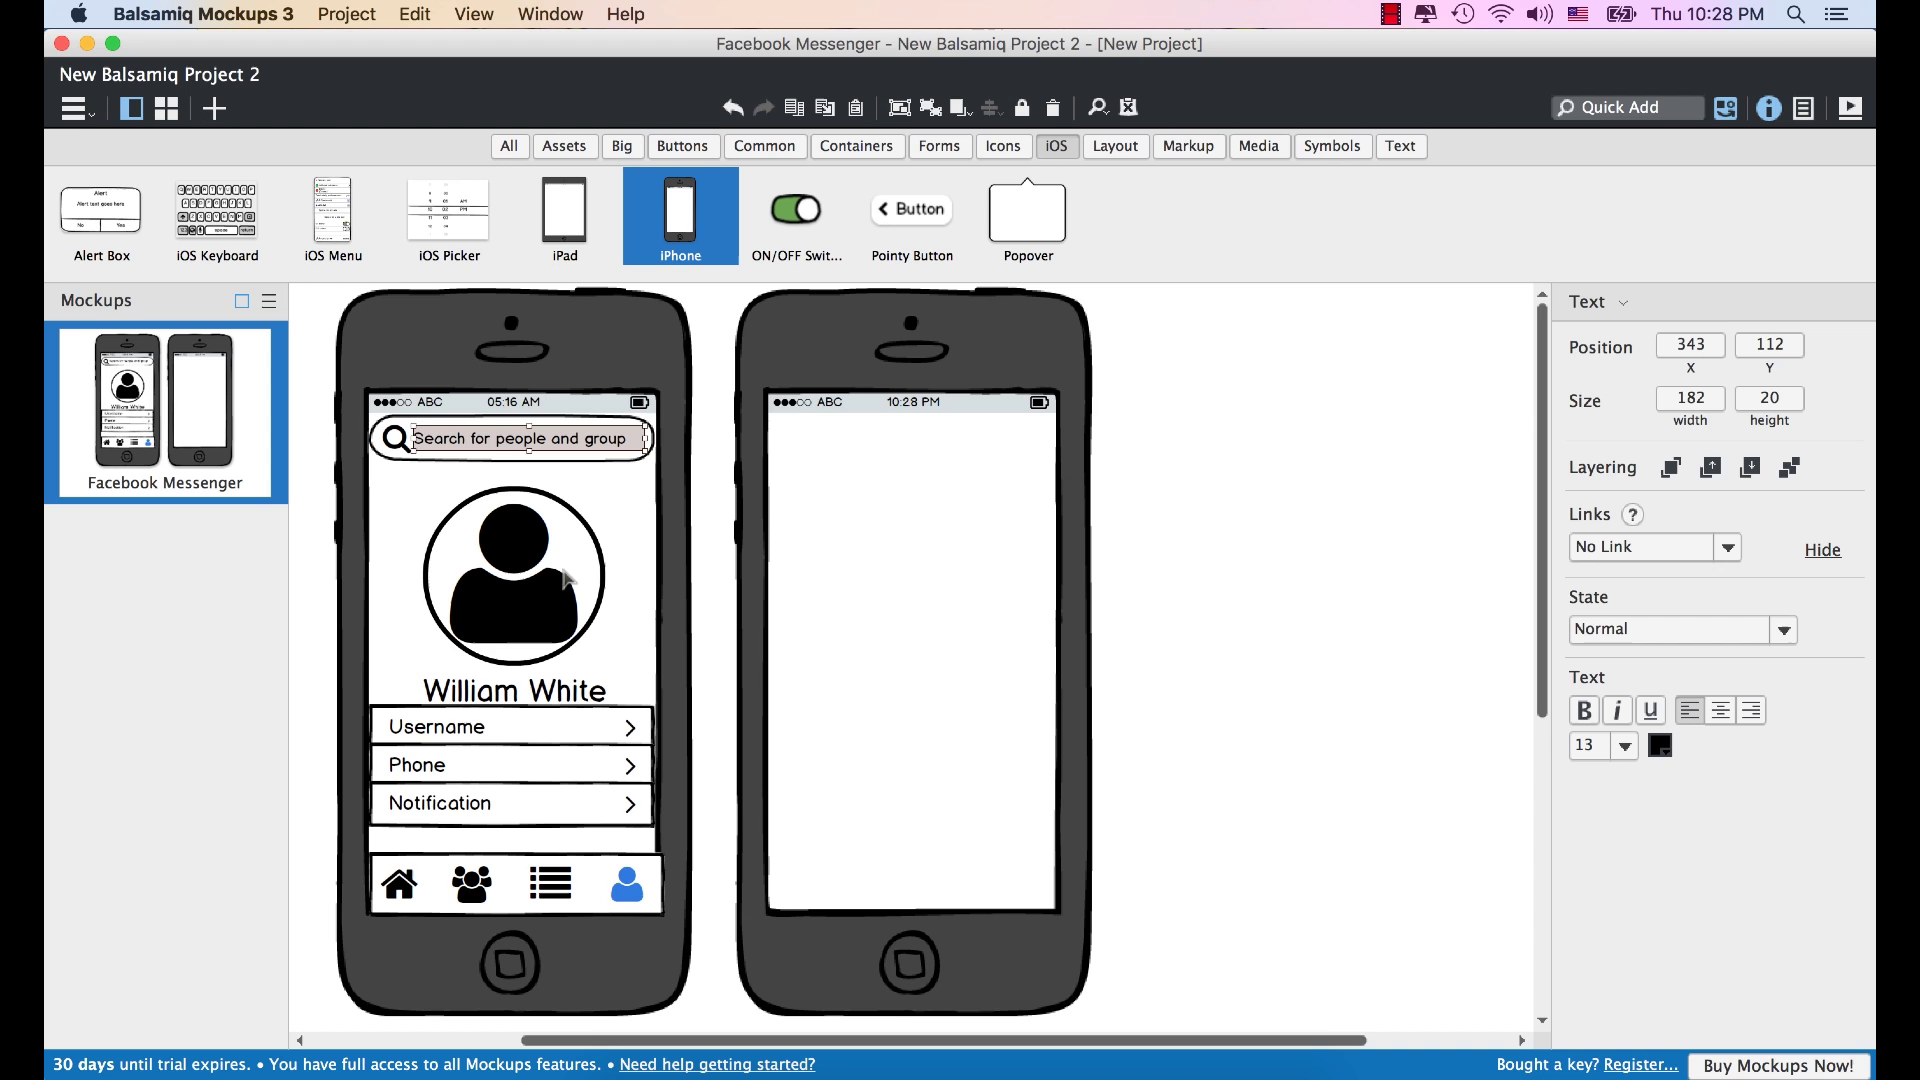The width and height of the screenshot is (1920, 1080).
Task: Click the Paste clipboard icon in toolbar
Action: click(856, 108)
